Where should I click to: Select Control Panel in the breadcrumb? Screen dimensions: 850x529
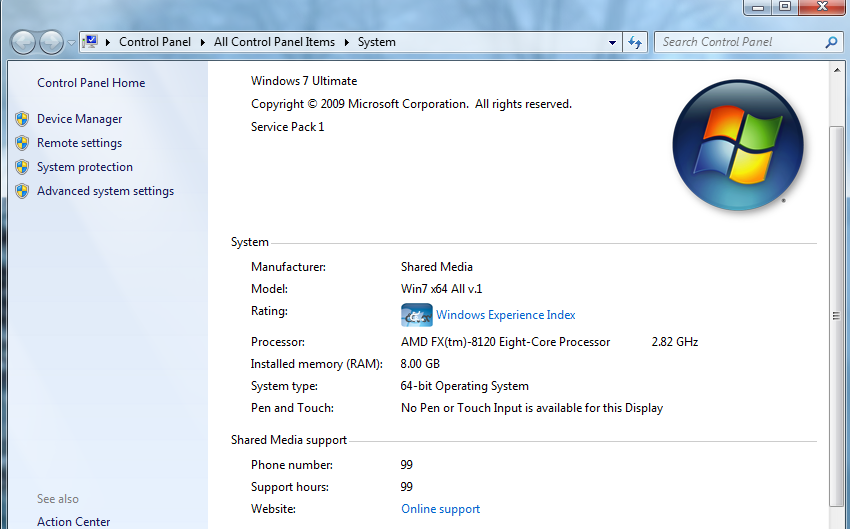tap(155, 42)
